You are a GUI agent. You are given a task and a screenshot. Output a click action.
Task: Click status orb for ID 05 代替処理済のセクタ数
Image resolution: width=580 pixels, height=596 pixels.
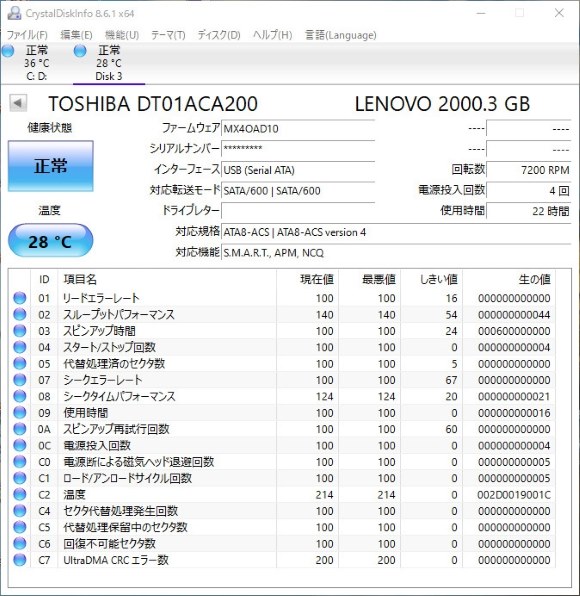(20, 363)
